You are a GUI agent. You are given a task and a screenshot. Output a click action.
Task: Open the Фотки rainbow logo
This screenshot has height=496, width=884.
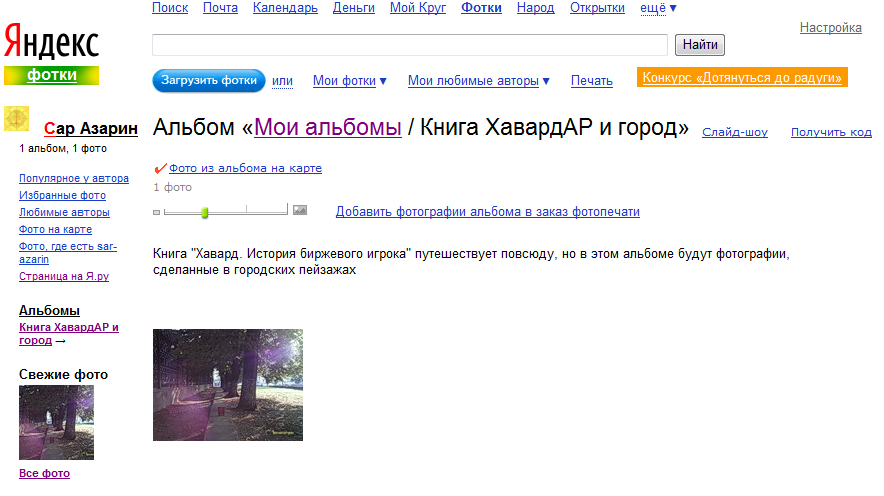(51, 76)
